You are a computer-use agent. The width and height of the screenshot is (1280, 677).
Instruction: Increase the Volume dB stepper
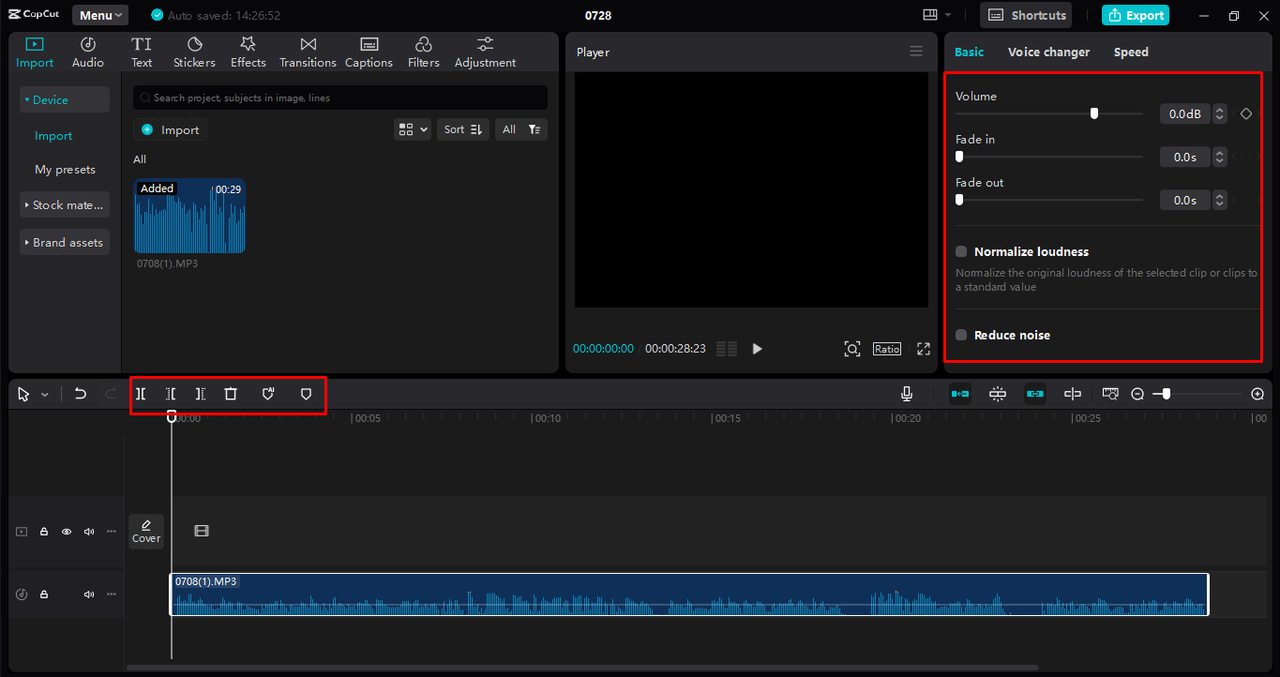pyautogui.click(x=1219, y=110)
